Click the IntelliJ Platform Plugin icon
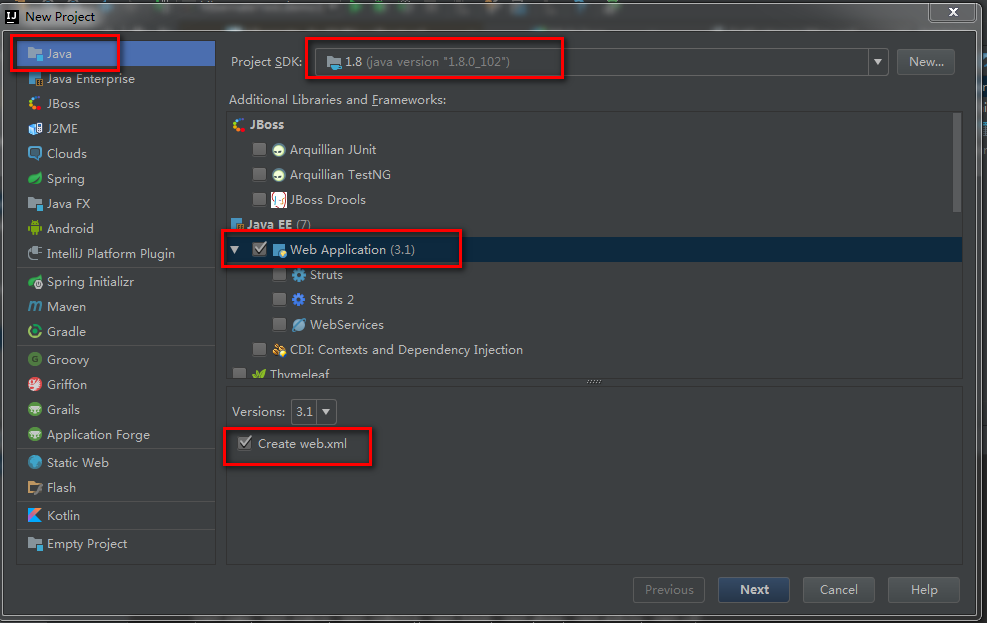The image size is (987, 623). 35,254
